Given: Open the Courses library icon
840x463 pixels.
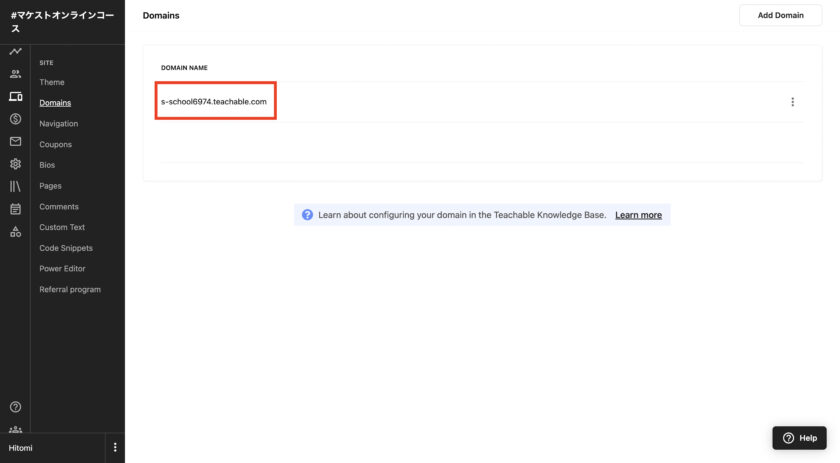Looking at the screenshot, I should pyautogui.click(x=16, y=186).
